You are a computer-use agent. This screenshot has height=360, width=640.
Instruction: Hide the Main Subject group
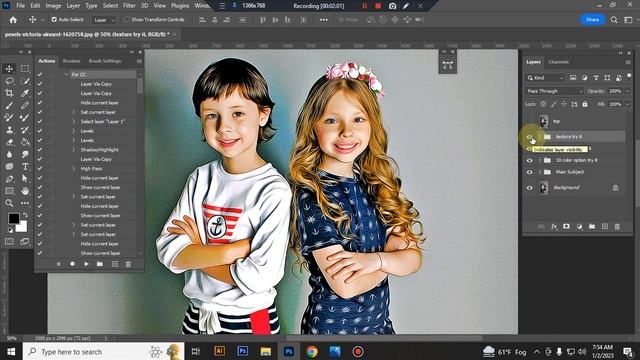coord(529,172)
